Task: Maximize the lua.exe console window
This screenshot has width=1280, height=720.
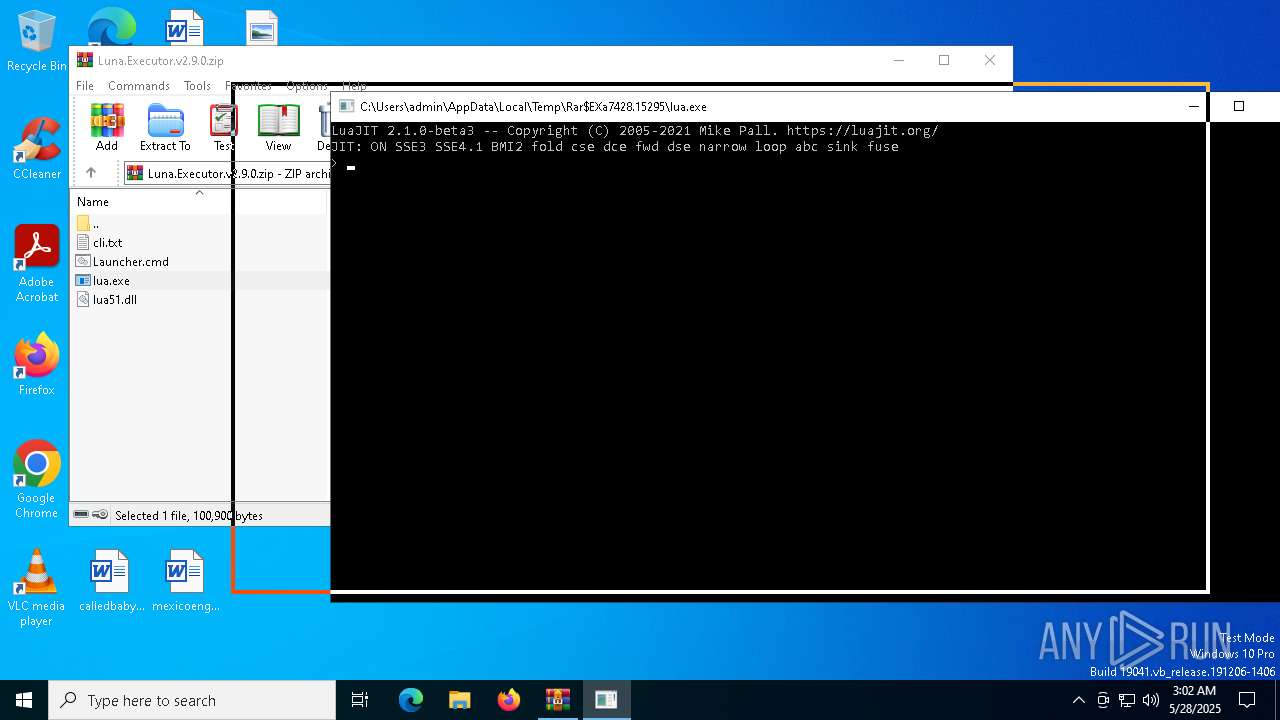Action: pos(1239,106)
